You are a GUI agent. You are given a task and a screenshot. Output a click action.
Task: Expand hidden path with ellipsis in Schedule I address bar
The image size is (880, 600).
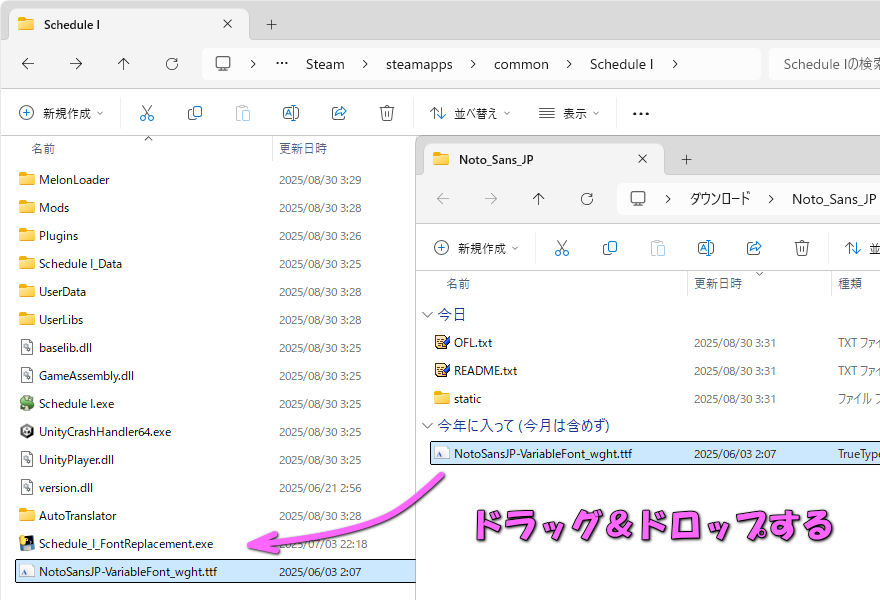click(282, 64)
